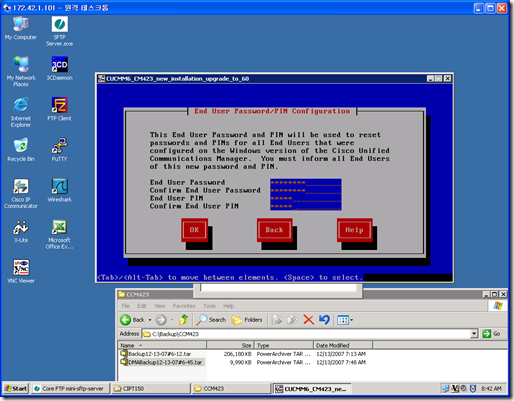The width and height of the screenshot is (514, 401).
Task: Open the Favorites menu in CCM423
Action: pyautogui.click(x=184, y=306)
